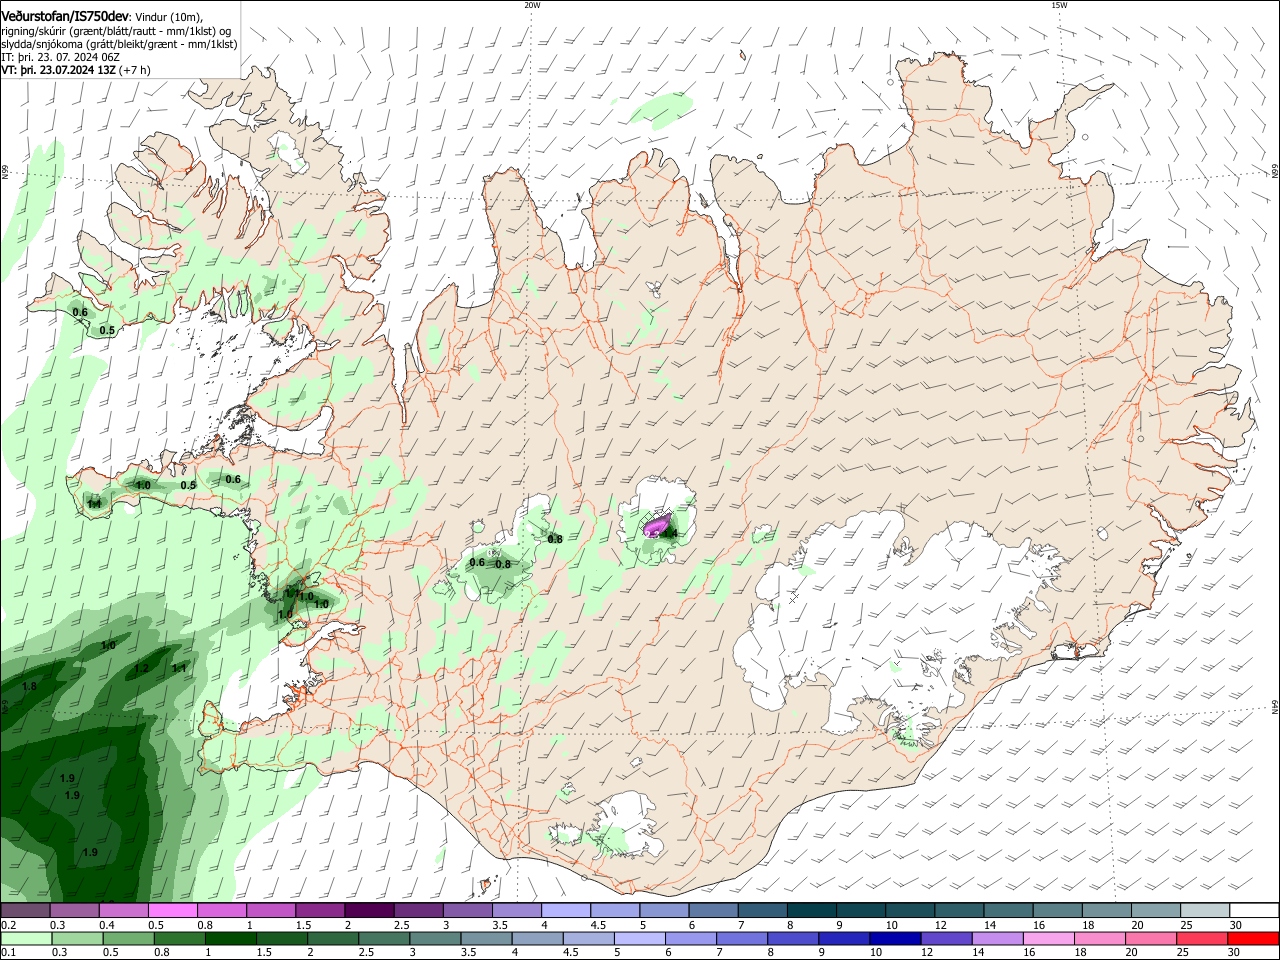The width and height of the screenshot is (1280, 960).
Task: Click the '0.1' label under rain scale
Action: 8,952
